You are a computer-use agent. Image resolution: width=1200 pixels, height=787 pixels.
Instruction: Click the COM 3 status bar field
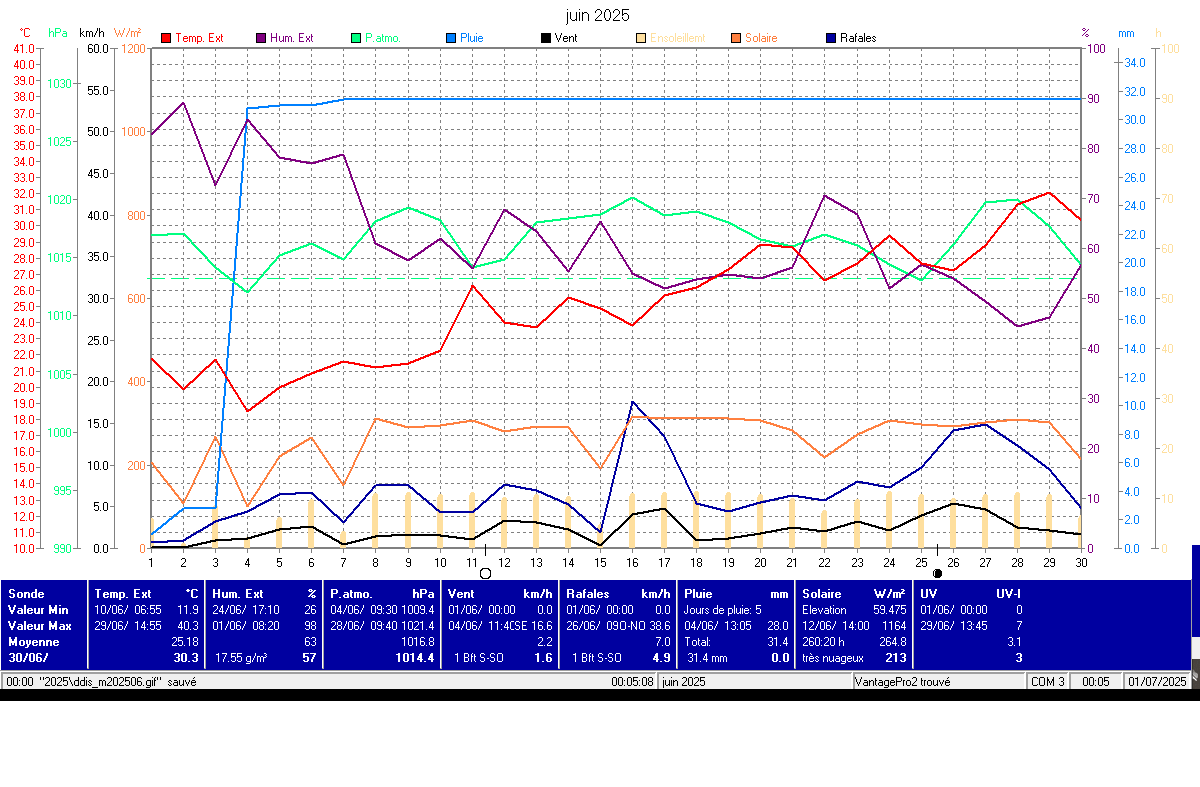tap(1047, 681)
